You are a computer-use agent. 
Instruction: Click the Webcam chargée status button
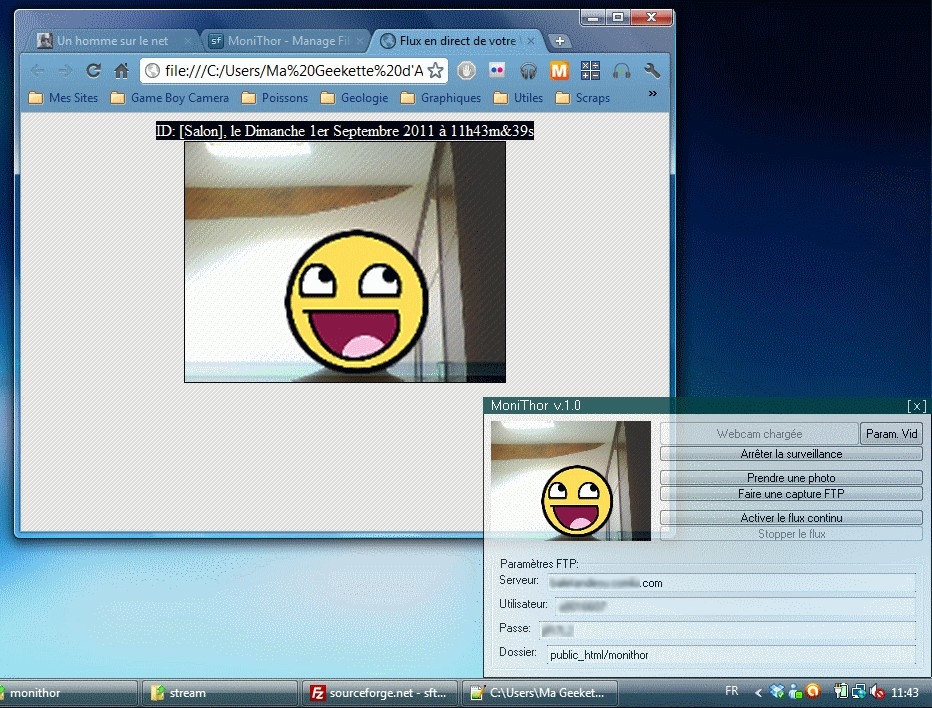pos(759,434)
